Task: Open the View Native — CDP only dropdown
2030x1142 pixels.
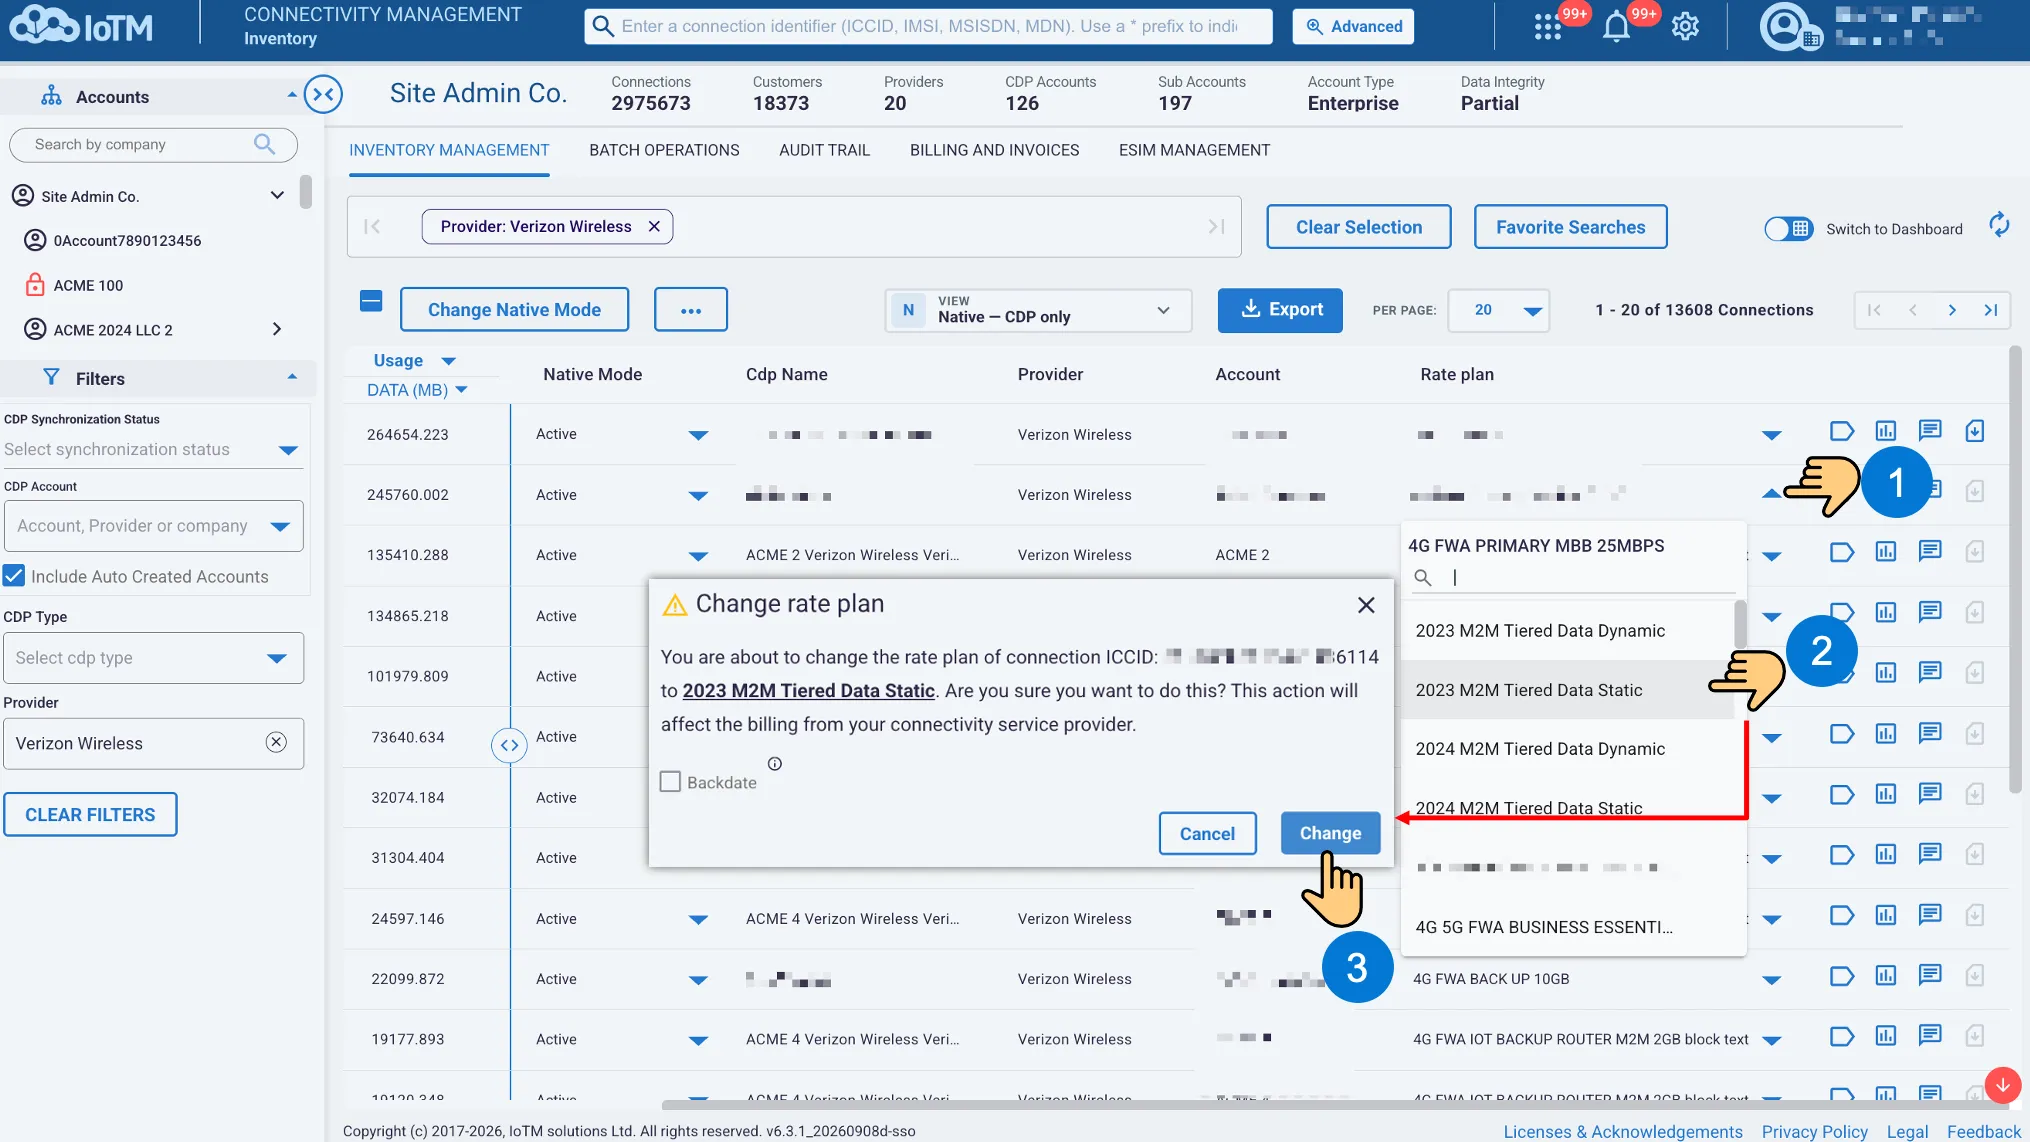Action: [1038, 310]
